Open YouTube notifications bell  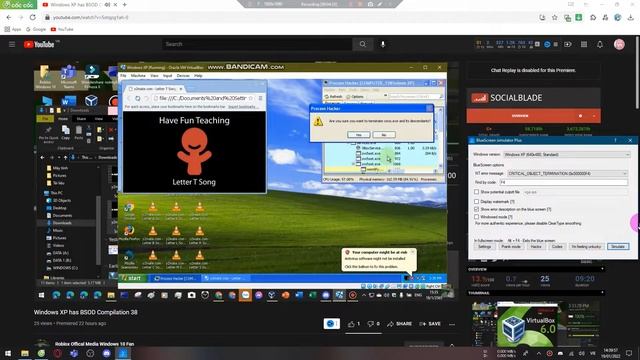click(600, 44)
